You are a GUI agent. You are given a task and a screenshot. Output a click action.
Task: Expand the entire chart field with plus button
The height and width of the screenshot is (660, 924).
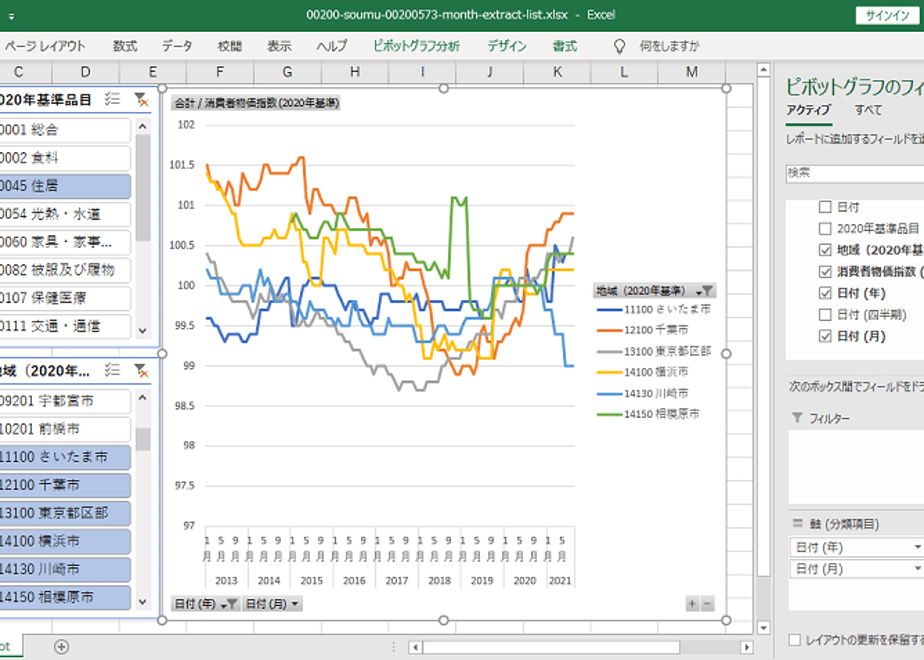click(692, 603)
